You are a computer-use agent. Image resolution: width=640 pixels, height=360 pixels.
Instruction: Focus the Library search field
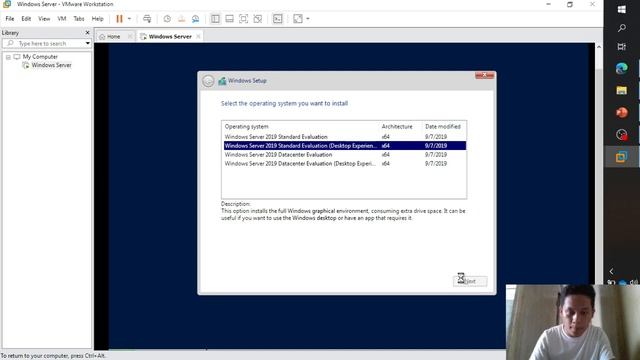pyautogui.click(x=43, y=43)
